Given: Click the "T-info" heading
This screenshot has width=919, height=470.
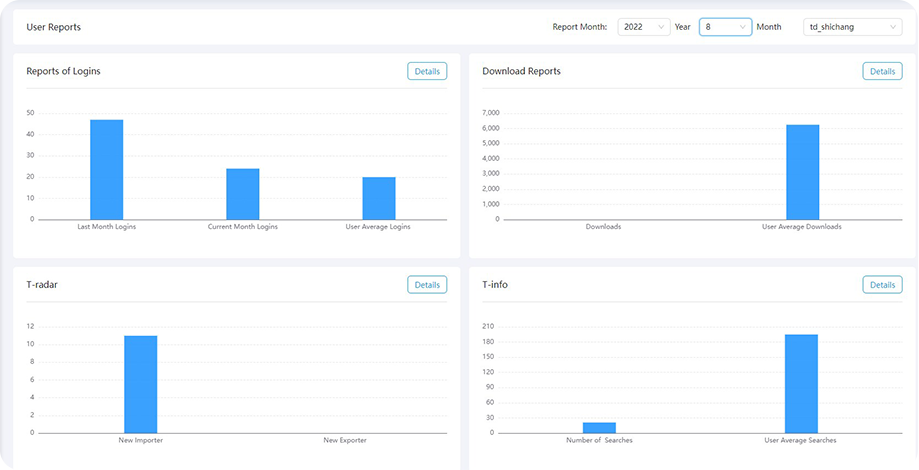Looking at the screenshot, I should pos(495,285).
